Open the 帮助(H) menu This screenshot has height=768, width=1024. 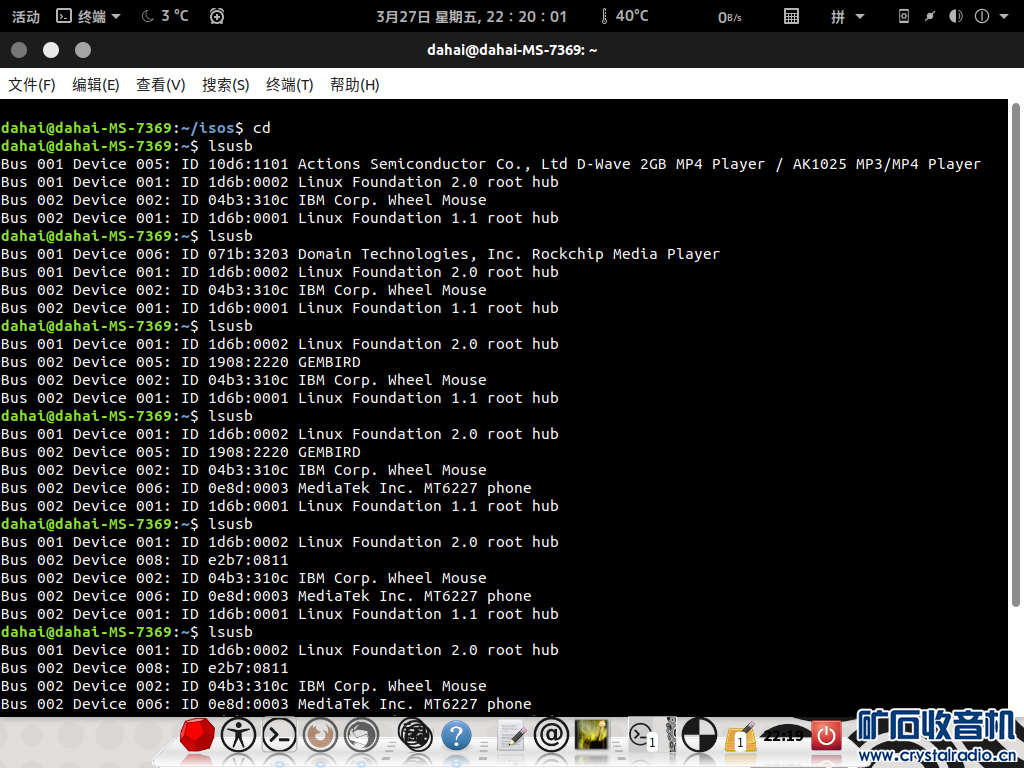click(x=355, y=85)
